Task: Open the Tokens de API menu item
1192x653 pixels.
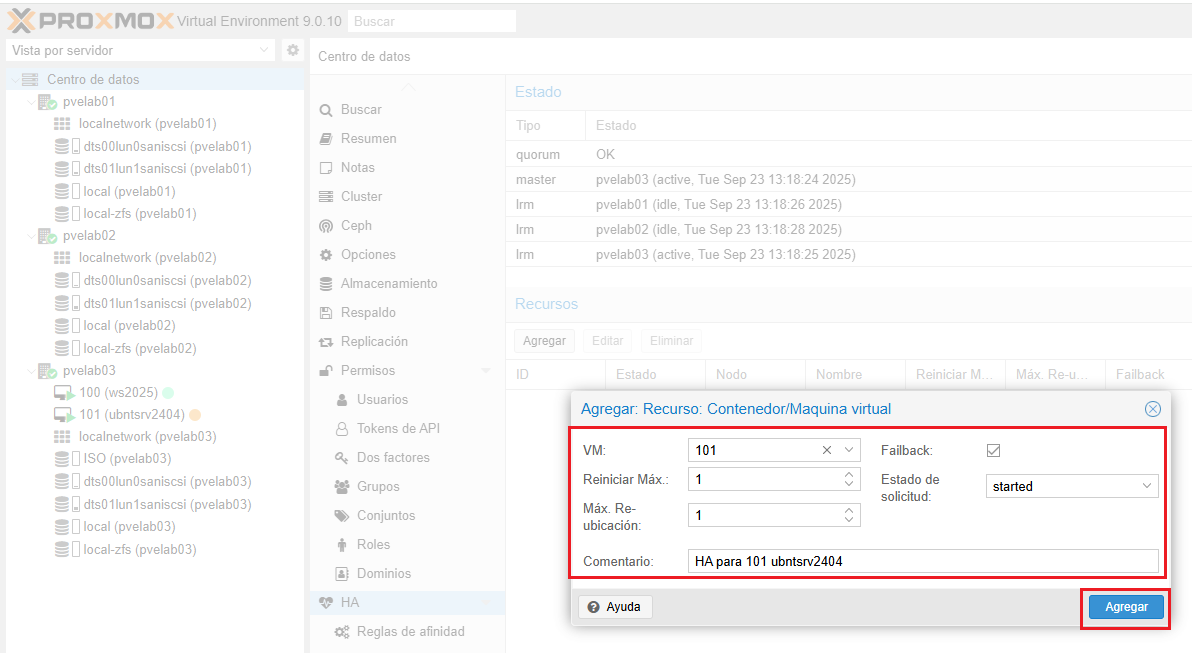Action: [398, 429]
